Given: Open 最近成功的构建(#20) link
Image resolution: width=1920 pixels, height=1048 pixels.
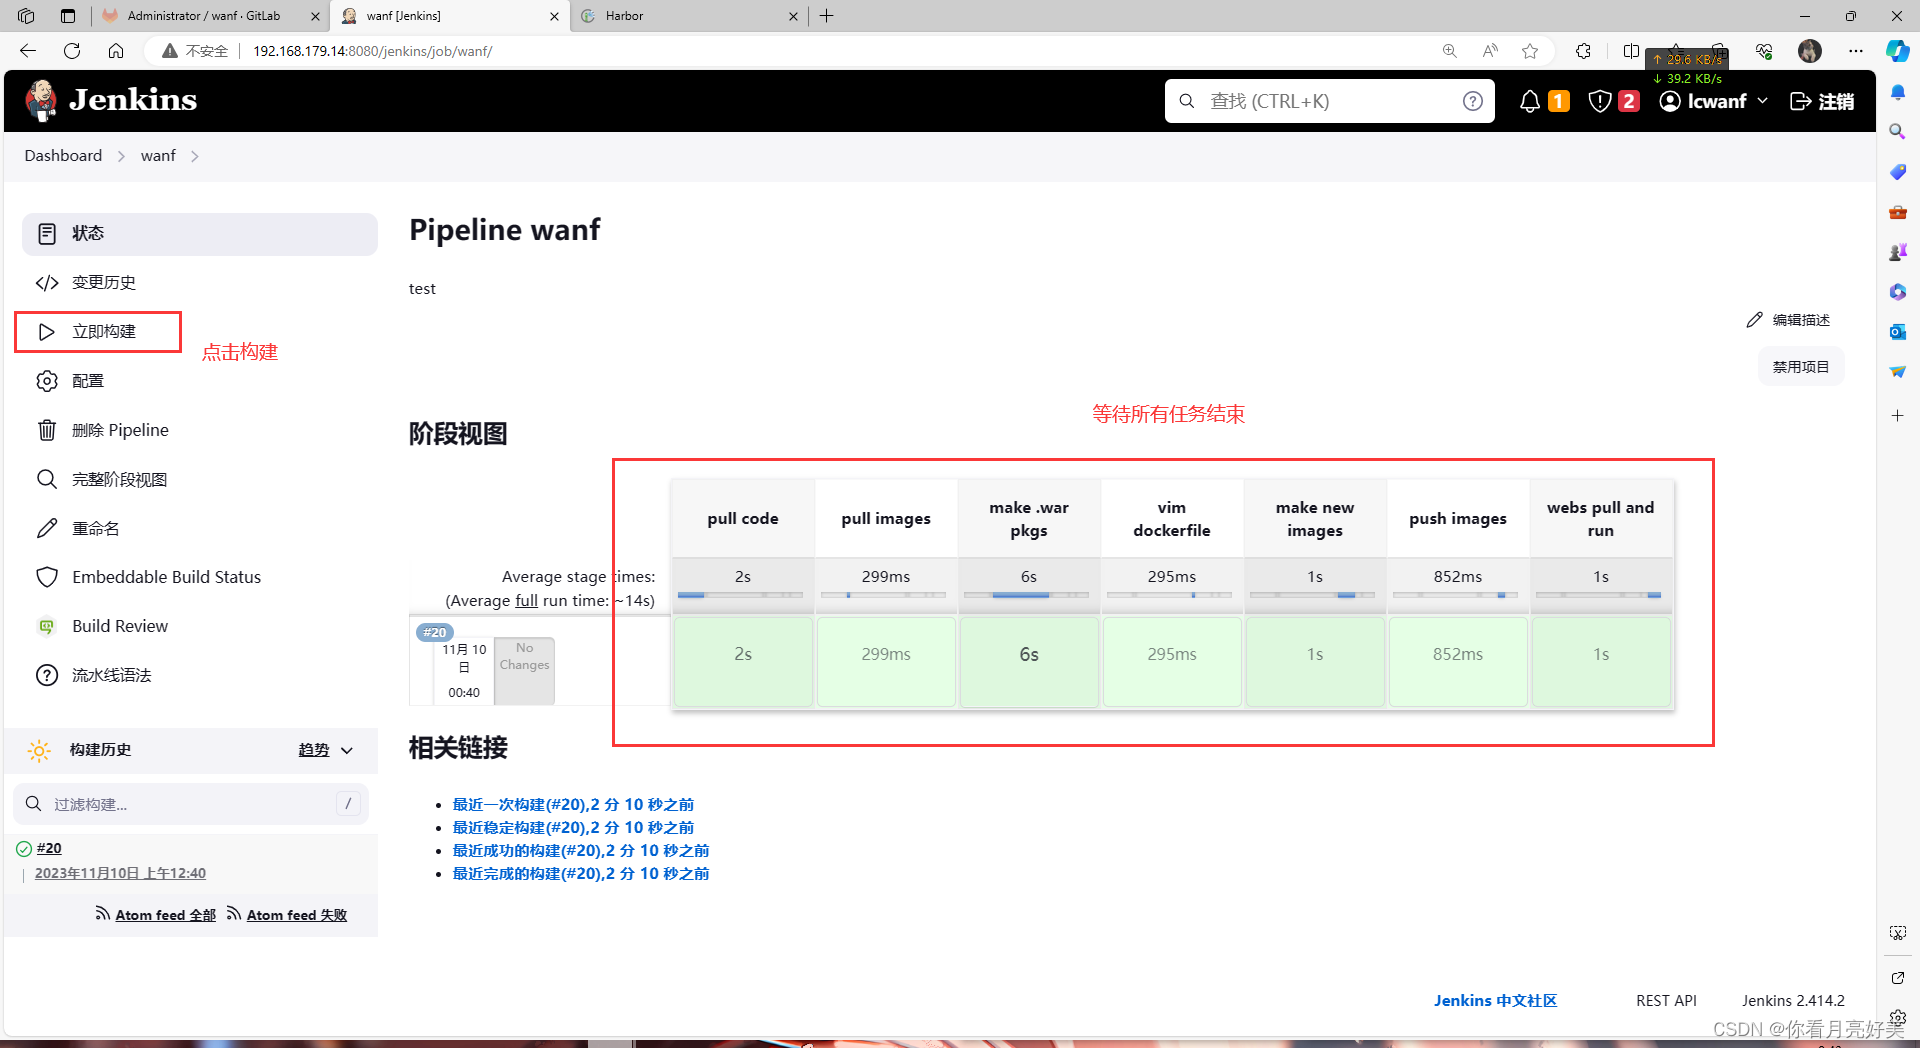Looking at the screenshot, I should pyautogui.click(x=581, y=851).
